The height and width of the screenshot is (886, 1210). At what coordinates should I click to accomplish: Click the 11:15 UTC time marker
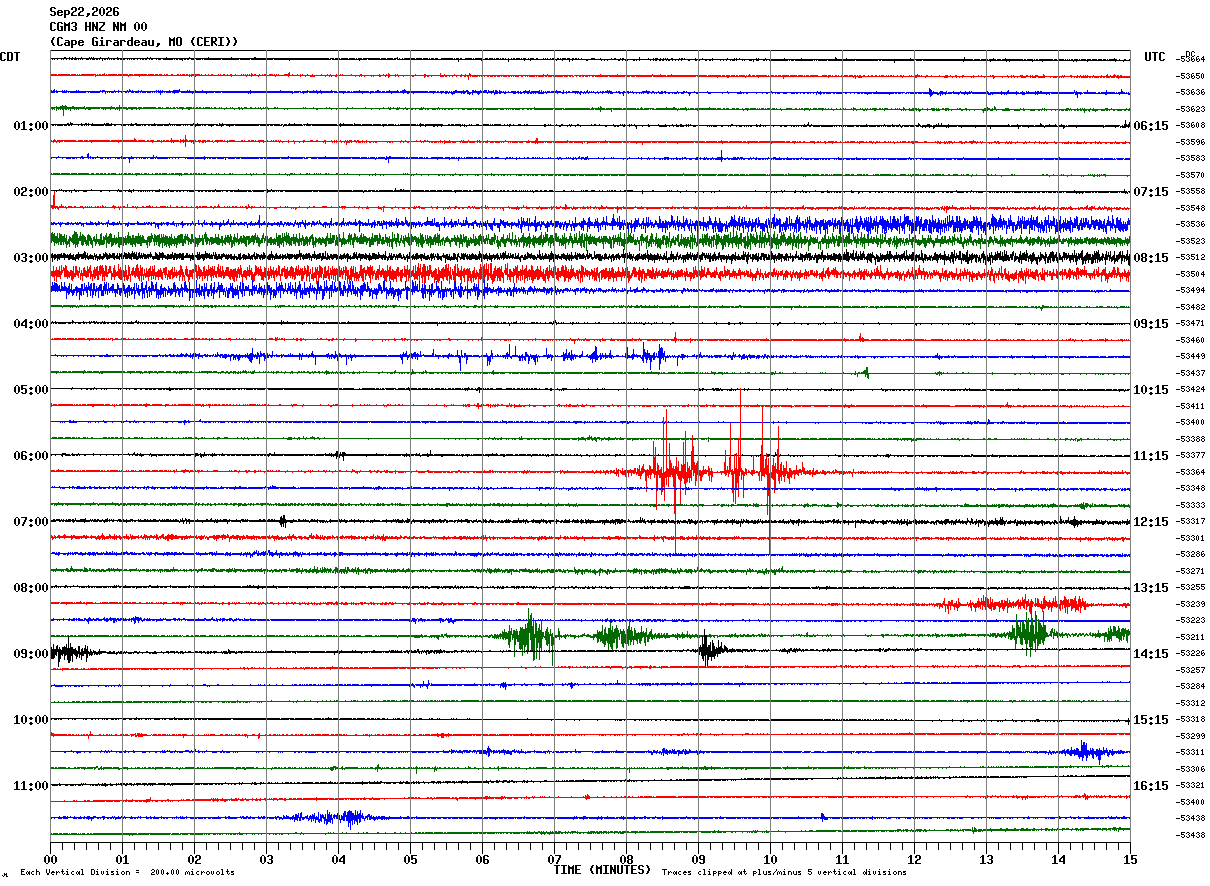click(x=1151, y=456)
